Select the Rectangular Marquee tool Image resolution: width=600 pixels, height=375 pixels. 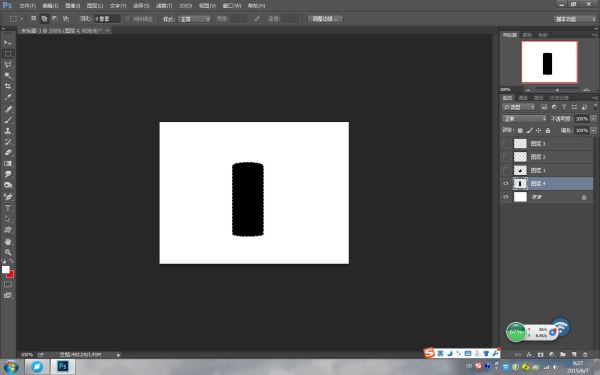(x=8, y=54)
